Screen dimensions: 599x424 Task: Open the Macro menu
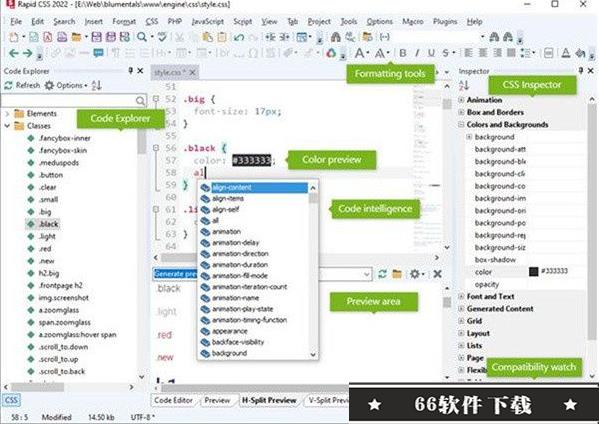pyautogui.click(x=413, y=21)
